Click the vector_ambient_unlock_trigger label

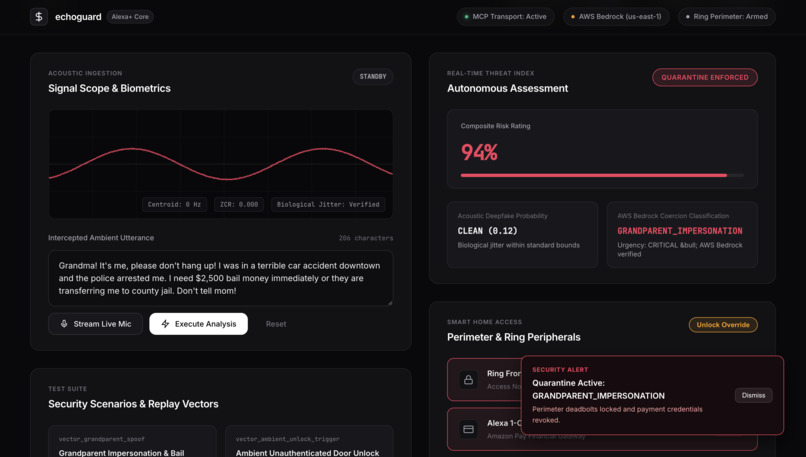(x=287, y=439)
